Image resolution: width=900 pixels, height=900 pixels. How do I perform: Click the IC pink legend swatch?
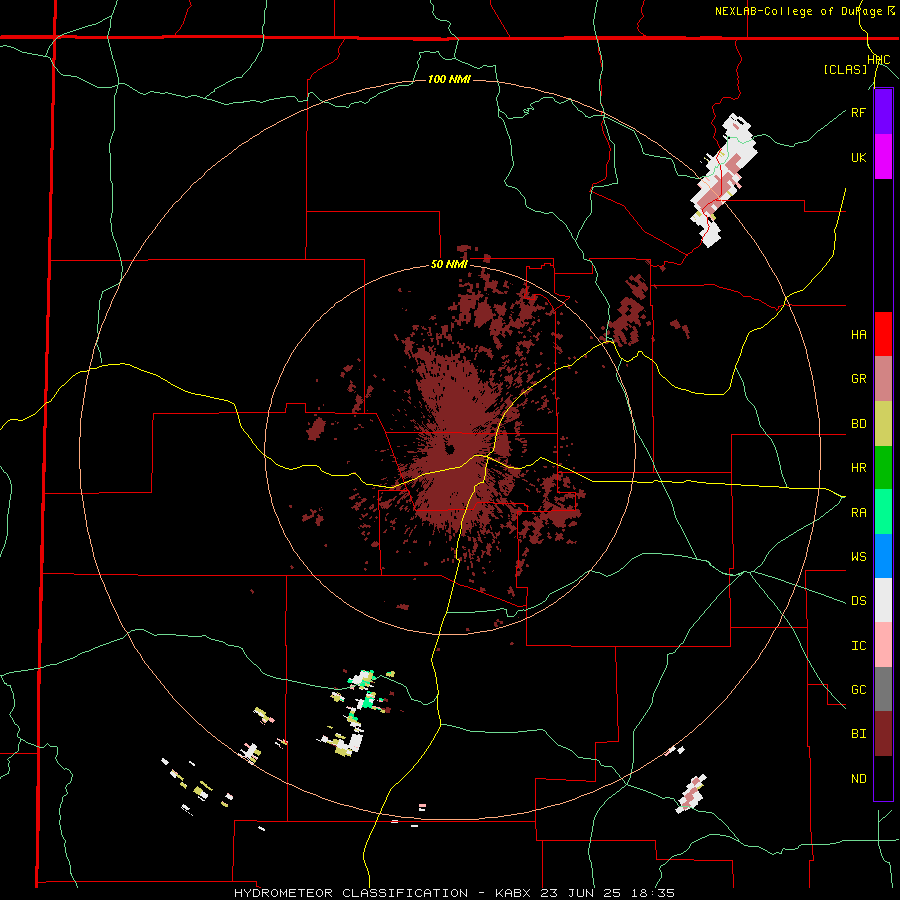[883, 645]
